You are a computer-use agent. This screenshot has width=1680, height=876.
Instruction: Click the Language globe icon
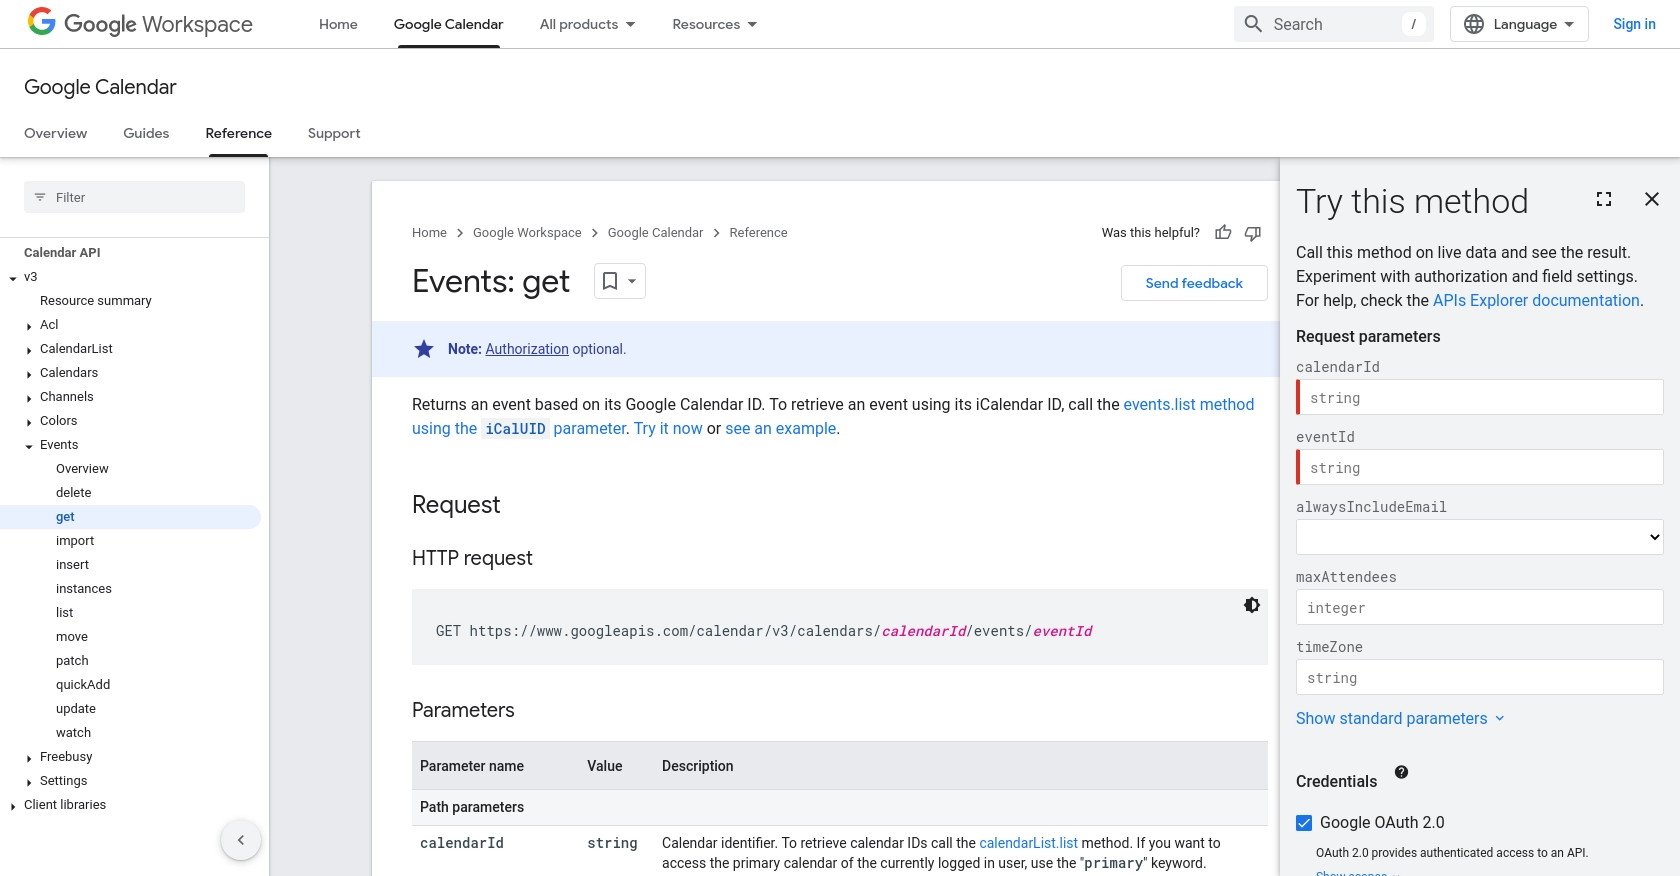tap(1474, 24)
